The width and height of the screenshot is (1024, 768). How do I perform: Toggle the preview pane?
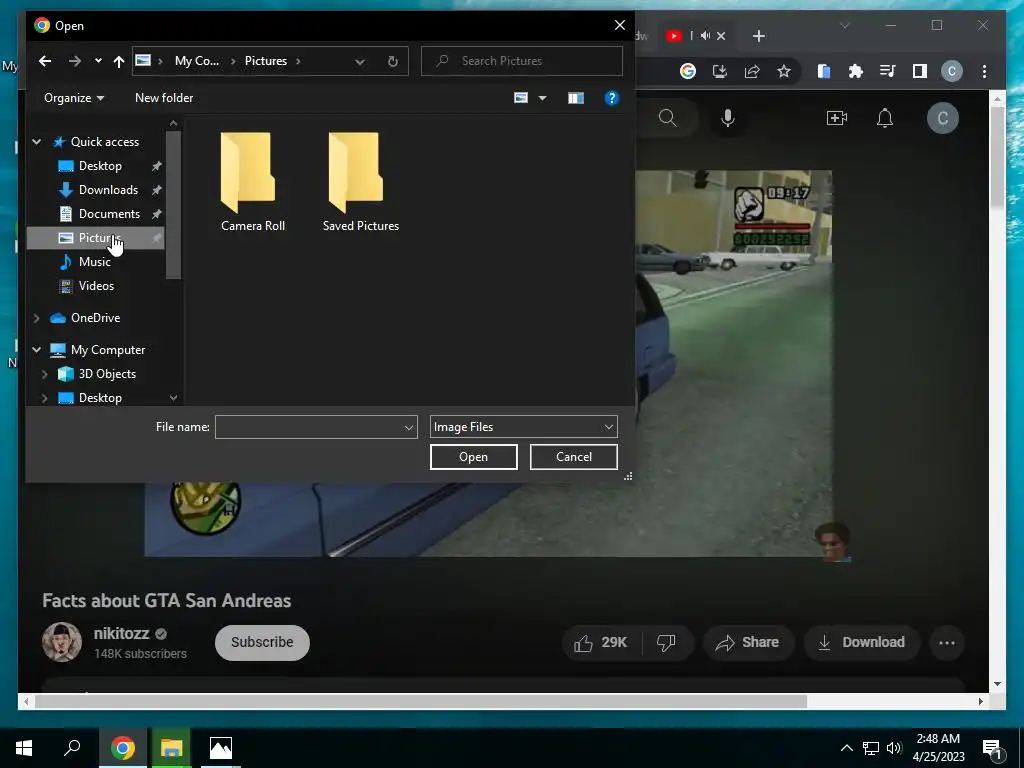575,98
